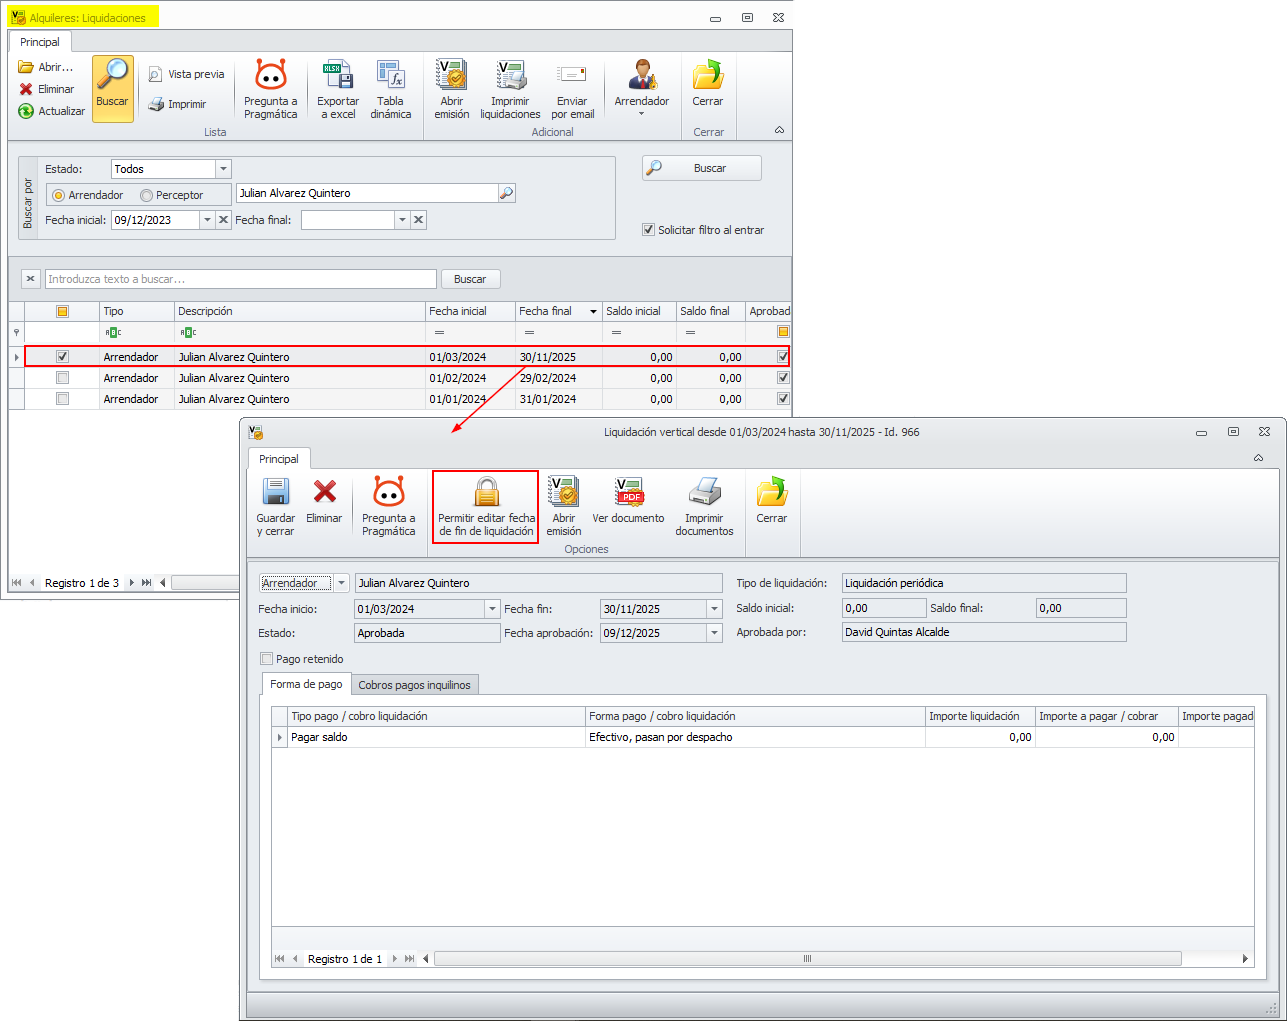
Task: Click the Introduzca texto a buscar field
Action: [x=241, y=279]
